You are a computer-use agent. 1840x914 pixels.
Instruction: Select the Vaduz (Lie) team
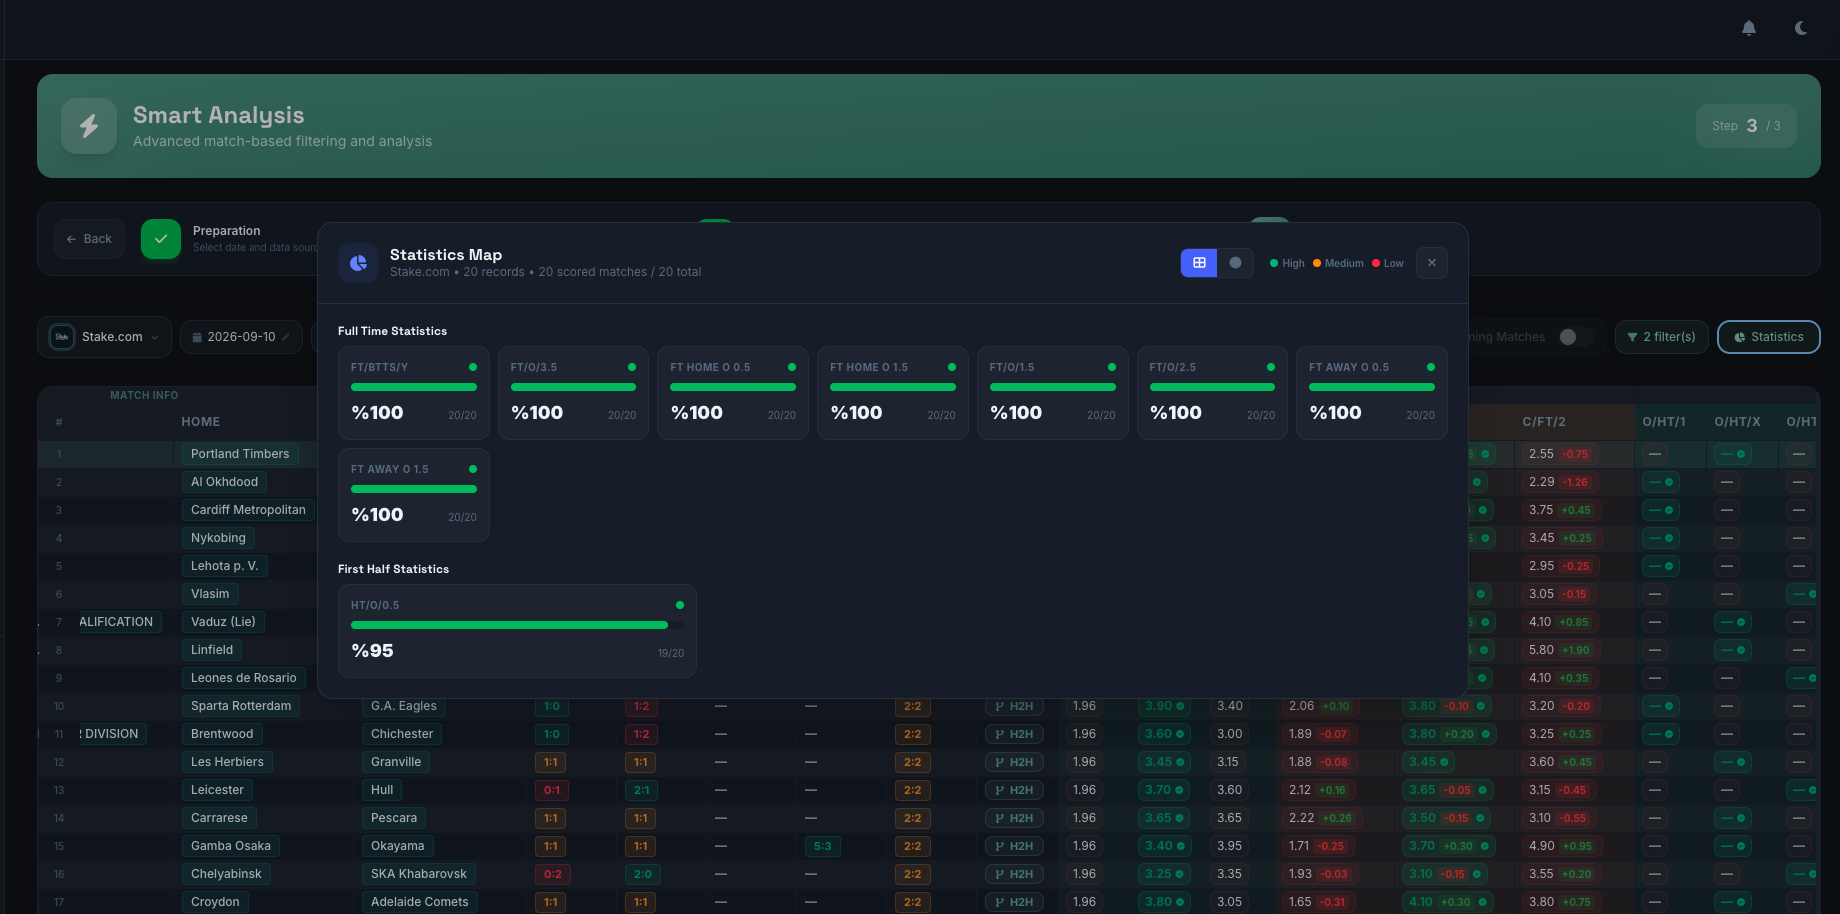point(223,622)
